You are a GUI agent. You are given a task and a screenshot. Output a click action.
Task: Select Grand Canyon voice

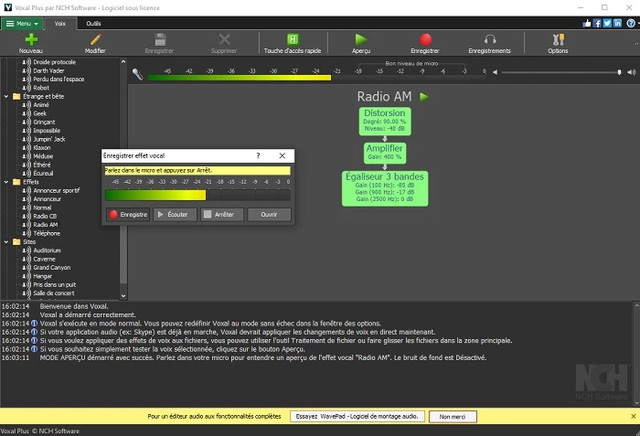tap(52, 268)
